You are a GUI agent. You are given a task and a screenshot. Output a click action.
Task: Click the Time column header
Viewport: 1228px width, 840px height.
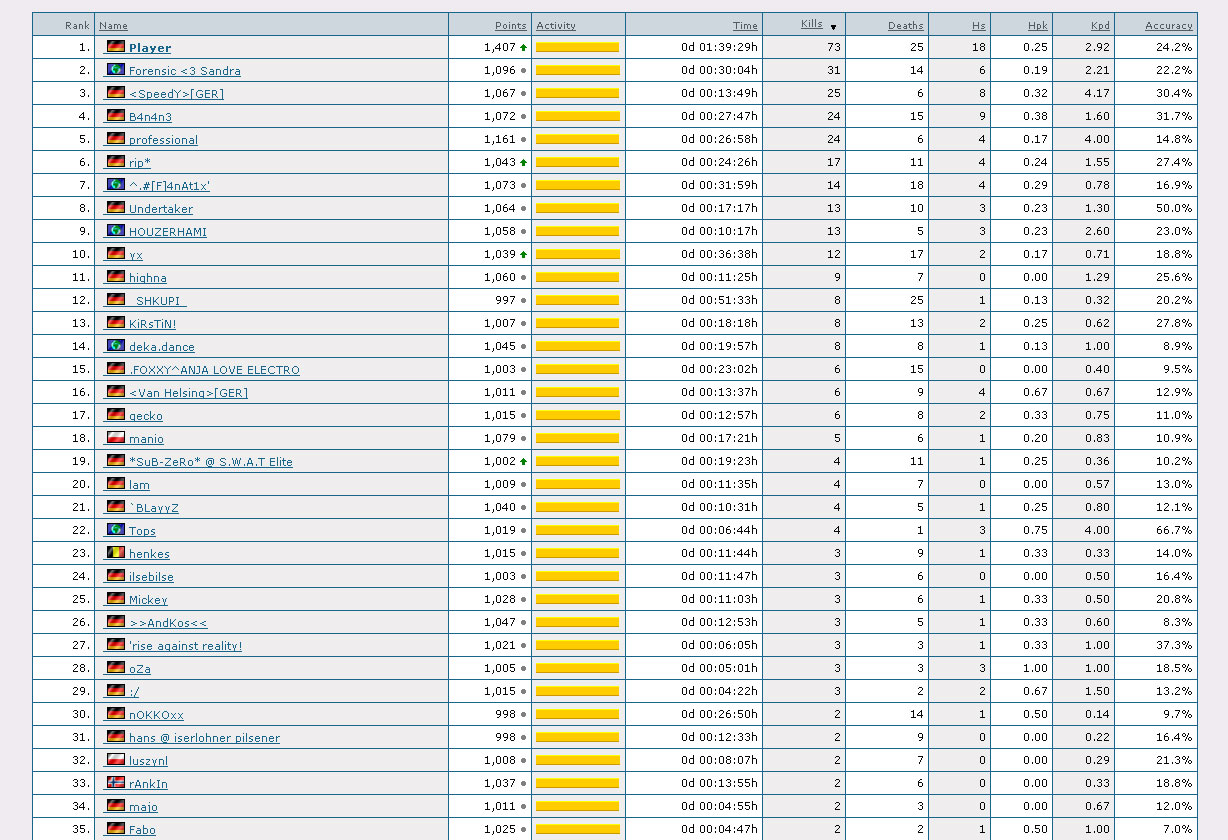point(745,26)
